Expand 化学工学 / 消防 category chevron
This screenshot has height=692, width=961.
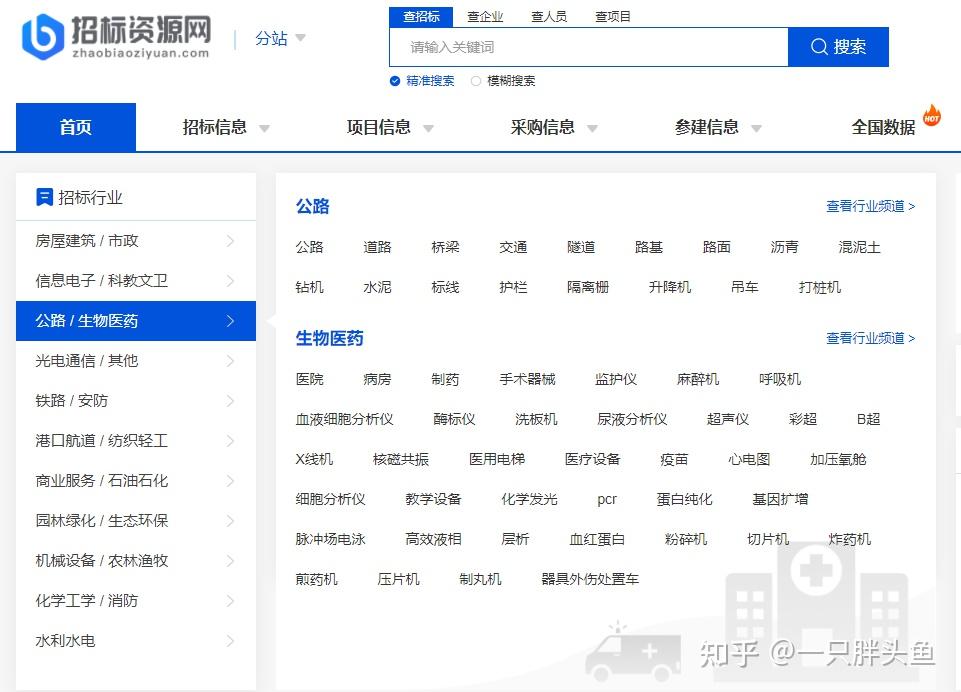pyautogui.click(x=230, y=601)
